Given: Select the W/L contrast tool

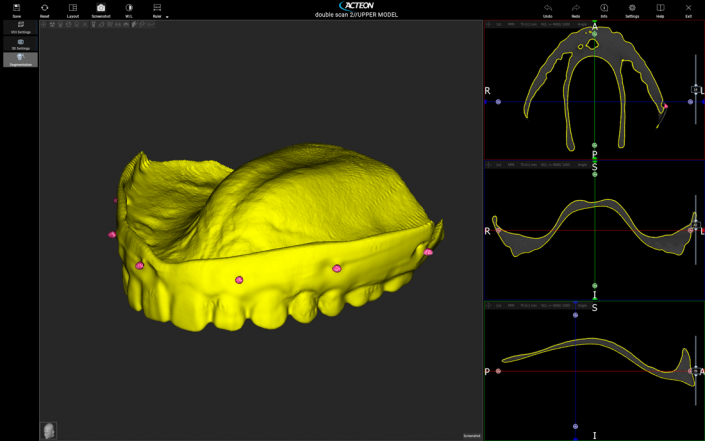Looking at the screenshot, I should click(x=129, y=10).
